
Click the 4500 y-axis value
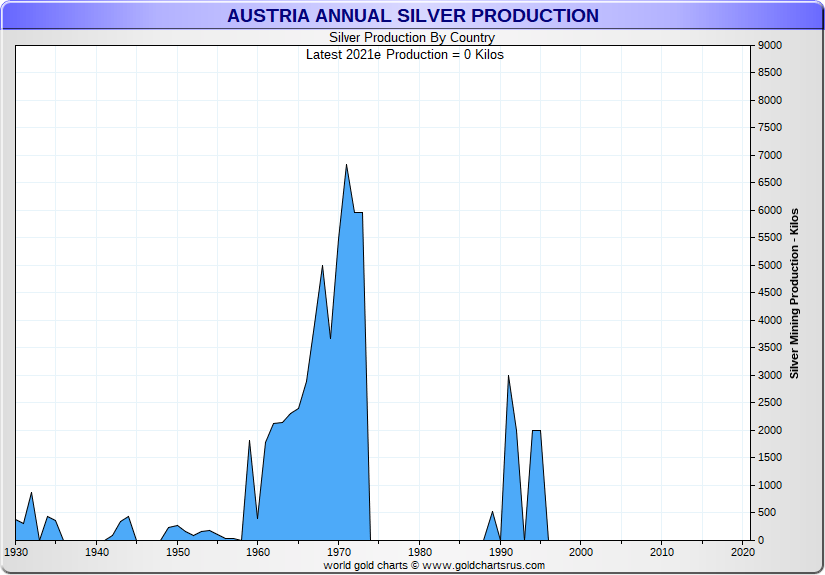coord(770,293)
